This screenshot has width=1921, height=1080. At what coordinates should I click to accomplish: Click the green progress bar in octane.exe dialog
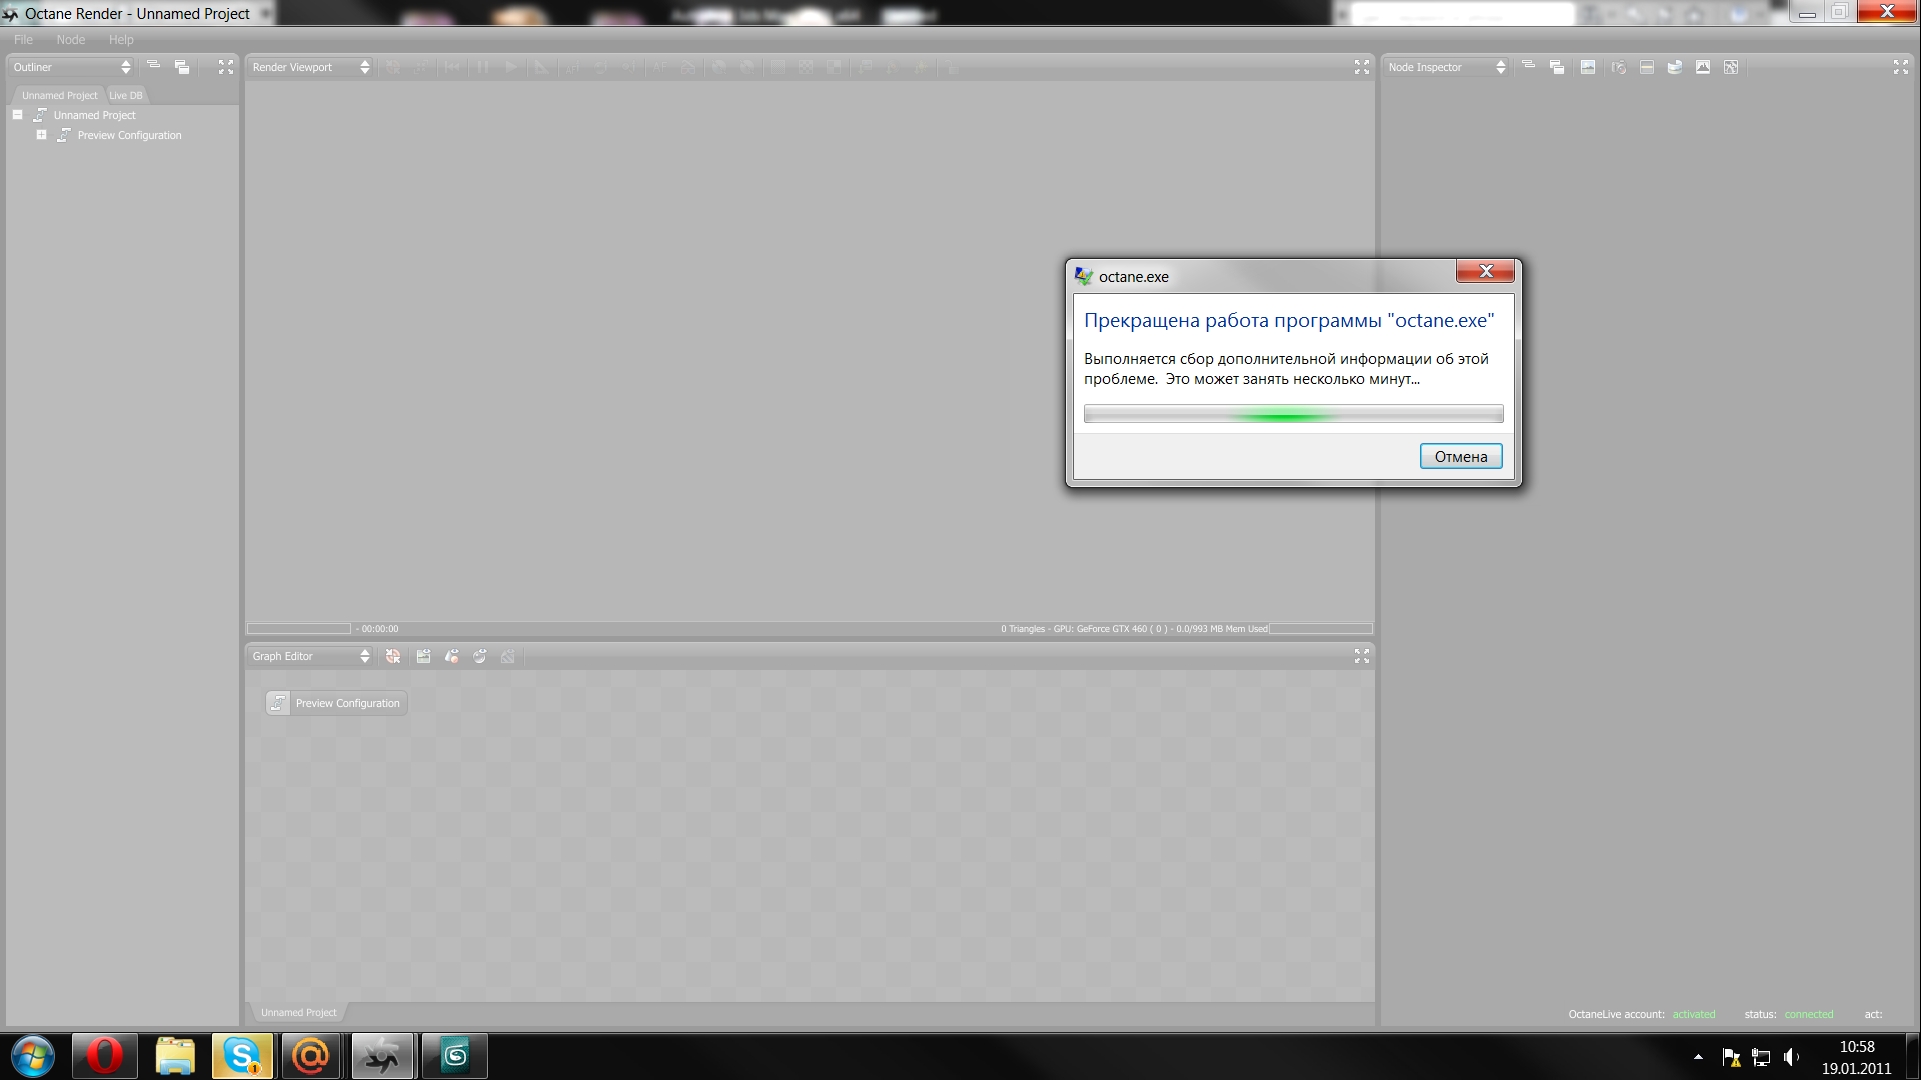[1293, 414]
